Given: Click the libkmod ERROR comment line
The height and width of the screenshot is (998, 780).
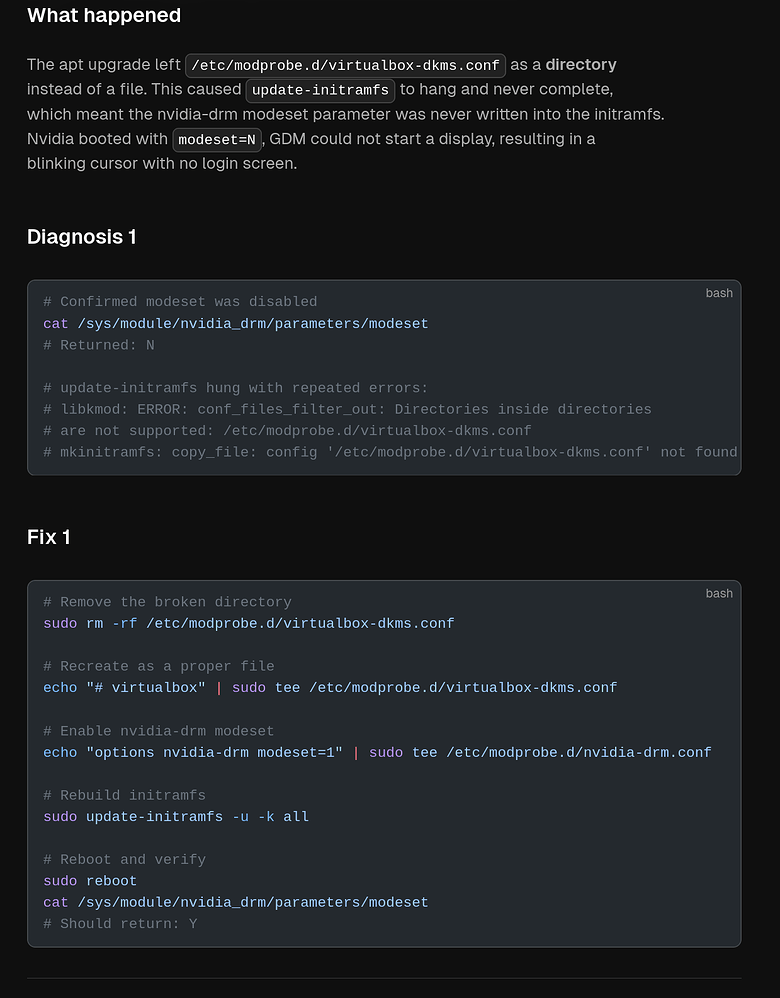Looking at the screenshot, I should 347,409.
